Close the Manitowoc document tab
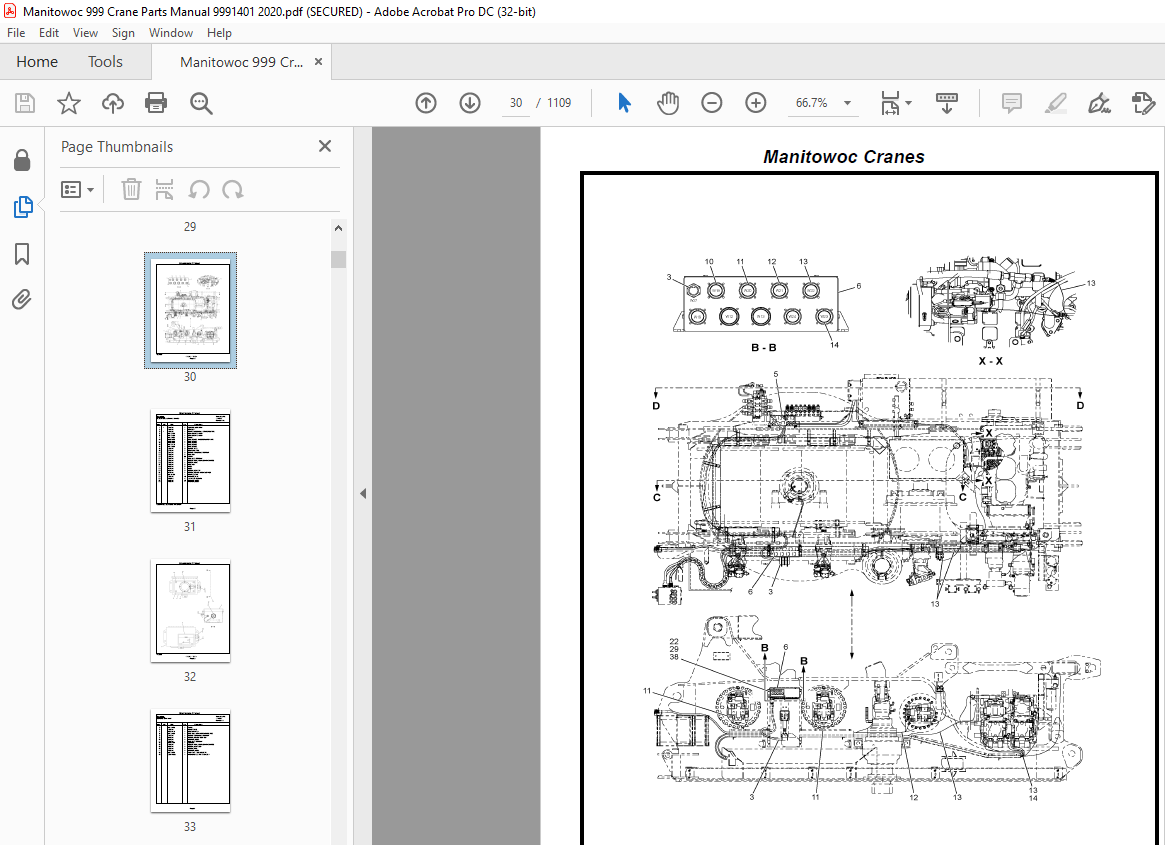The height and width of the screenshot is (845, 1165). point(319,62)
